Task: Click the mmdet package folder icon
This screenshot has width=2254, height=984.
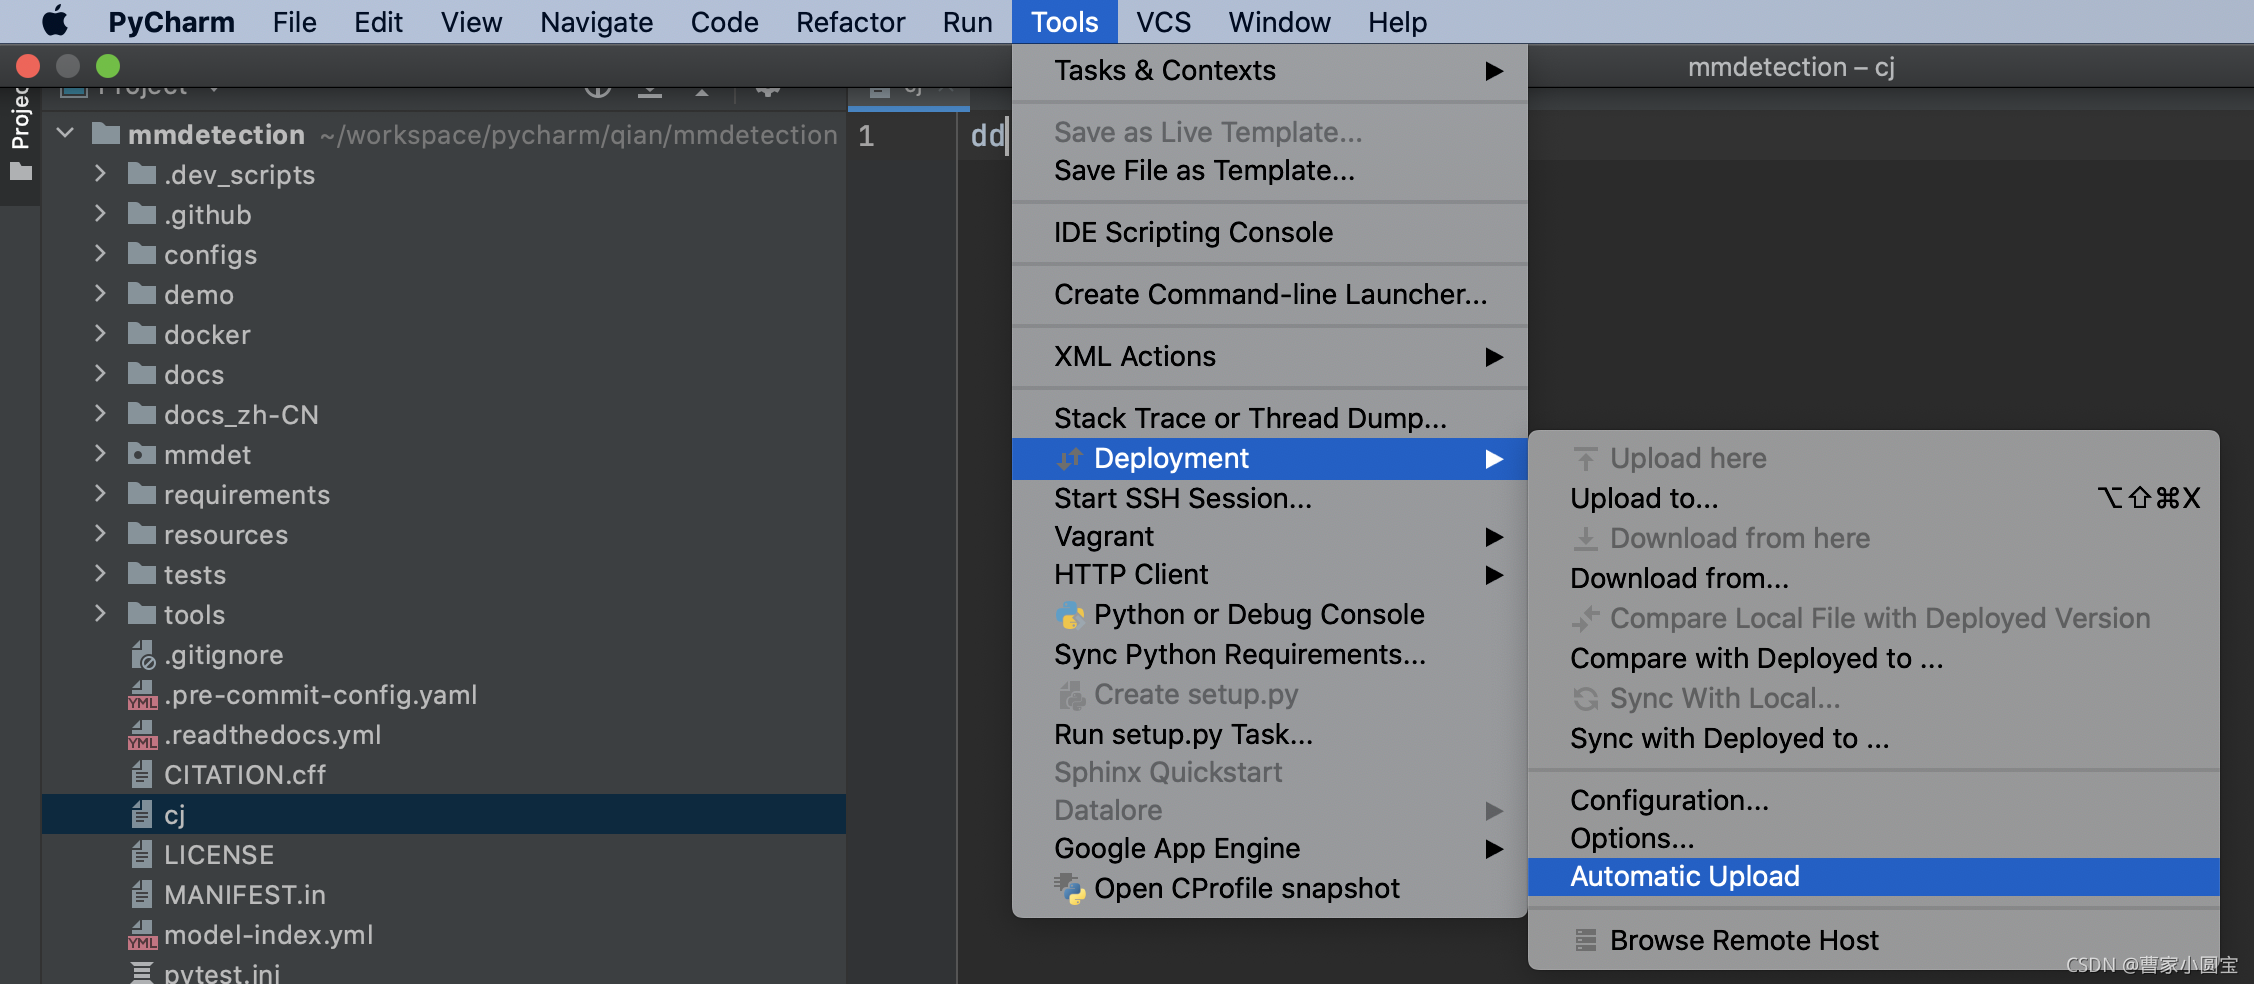Action: (x=143, y=455)
